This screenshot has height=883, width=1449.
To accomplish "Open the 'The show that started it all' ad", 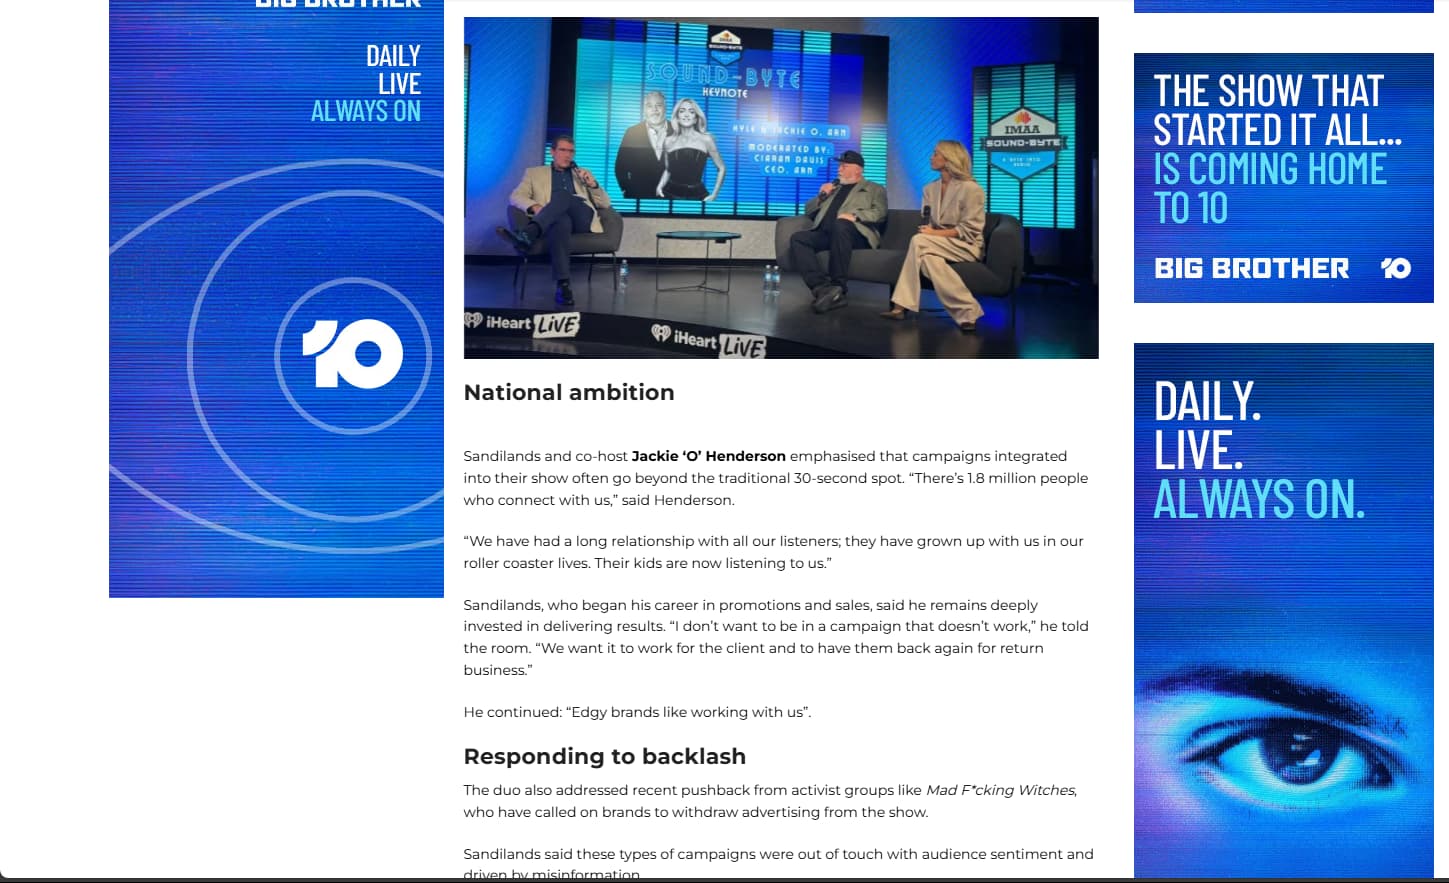I will [x=1284, y=178].
